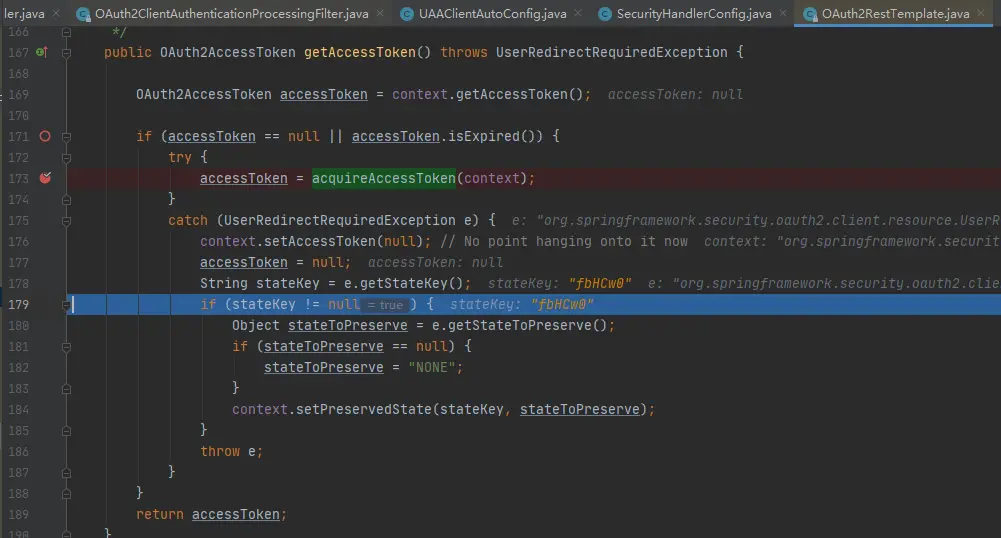Collapse the catch block at line 175
Viewport: 1001px width, 538px height.
pos(66,221)
